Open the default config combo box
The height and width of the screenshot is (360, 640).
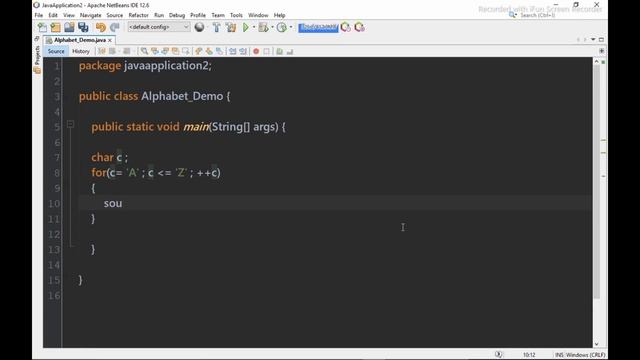[x=158, y=27]
